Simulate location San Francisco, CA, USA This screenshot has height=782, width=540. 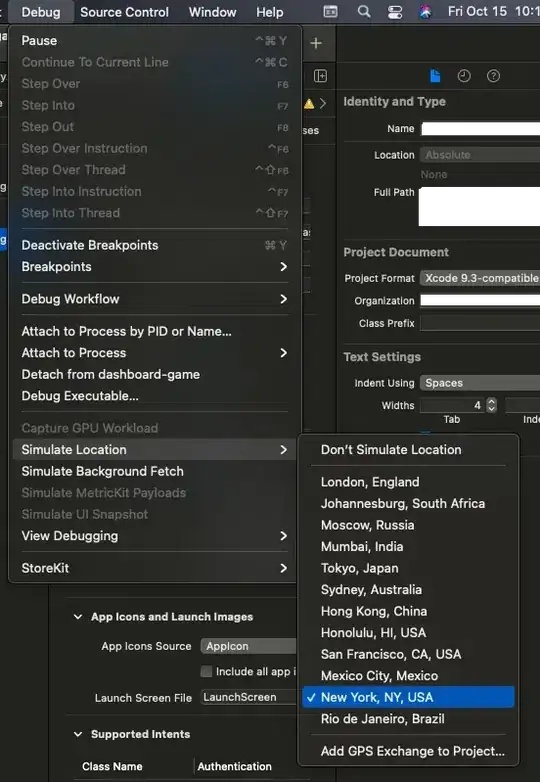tap(408, 654)
